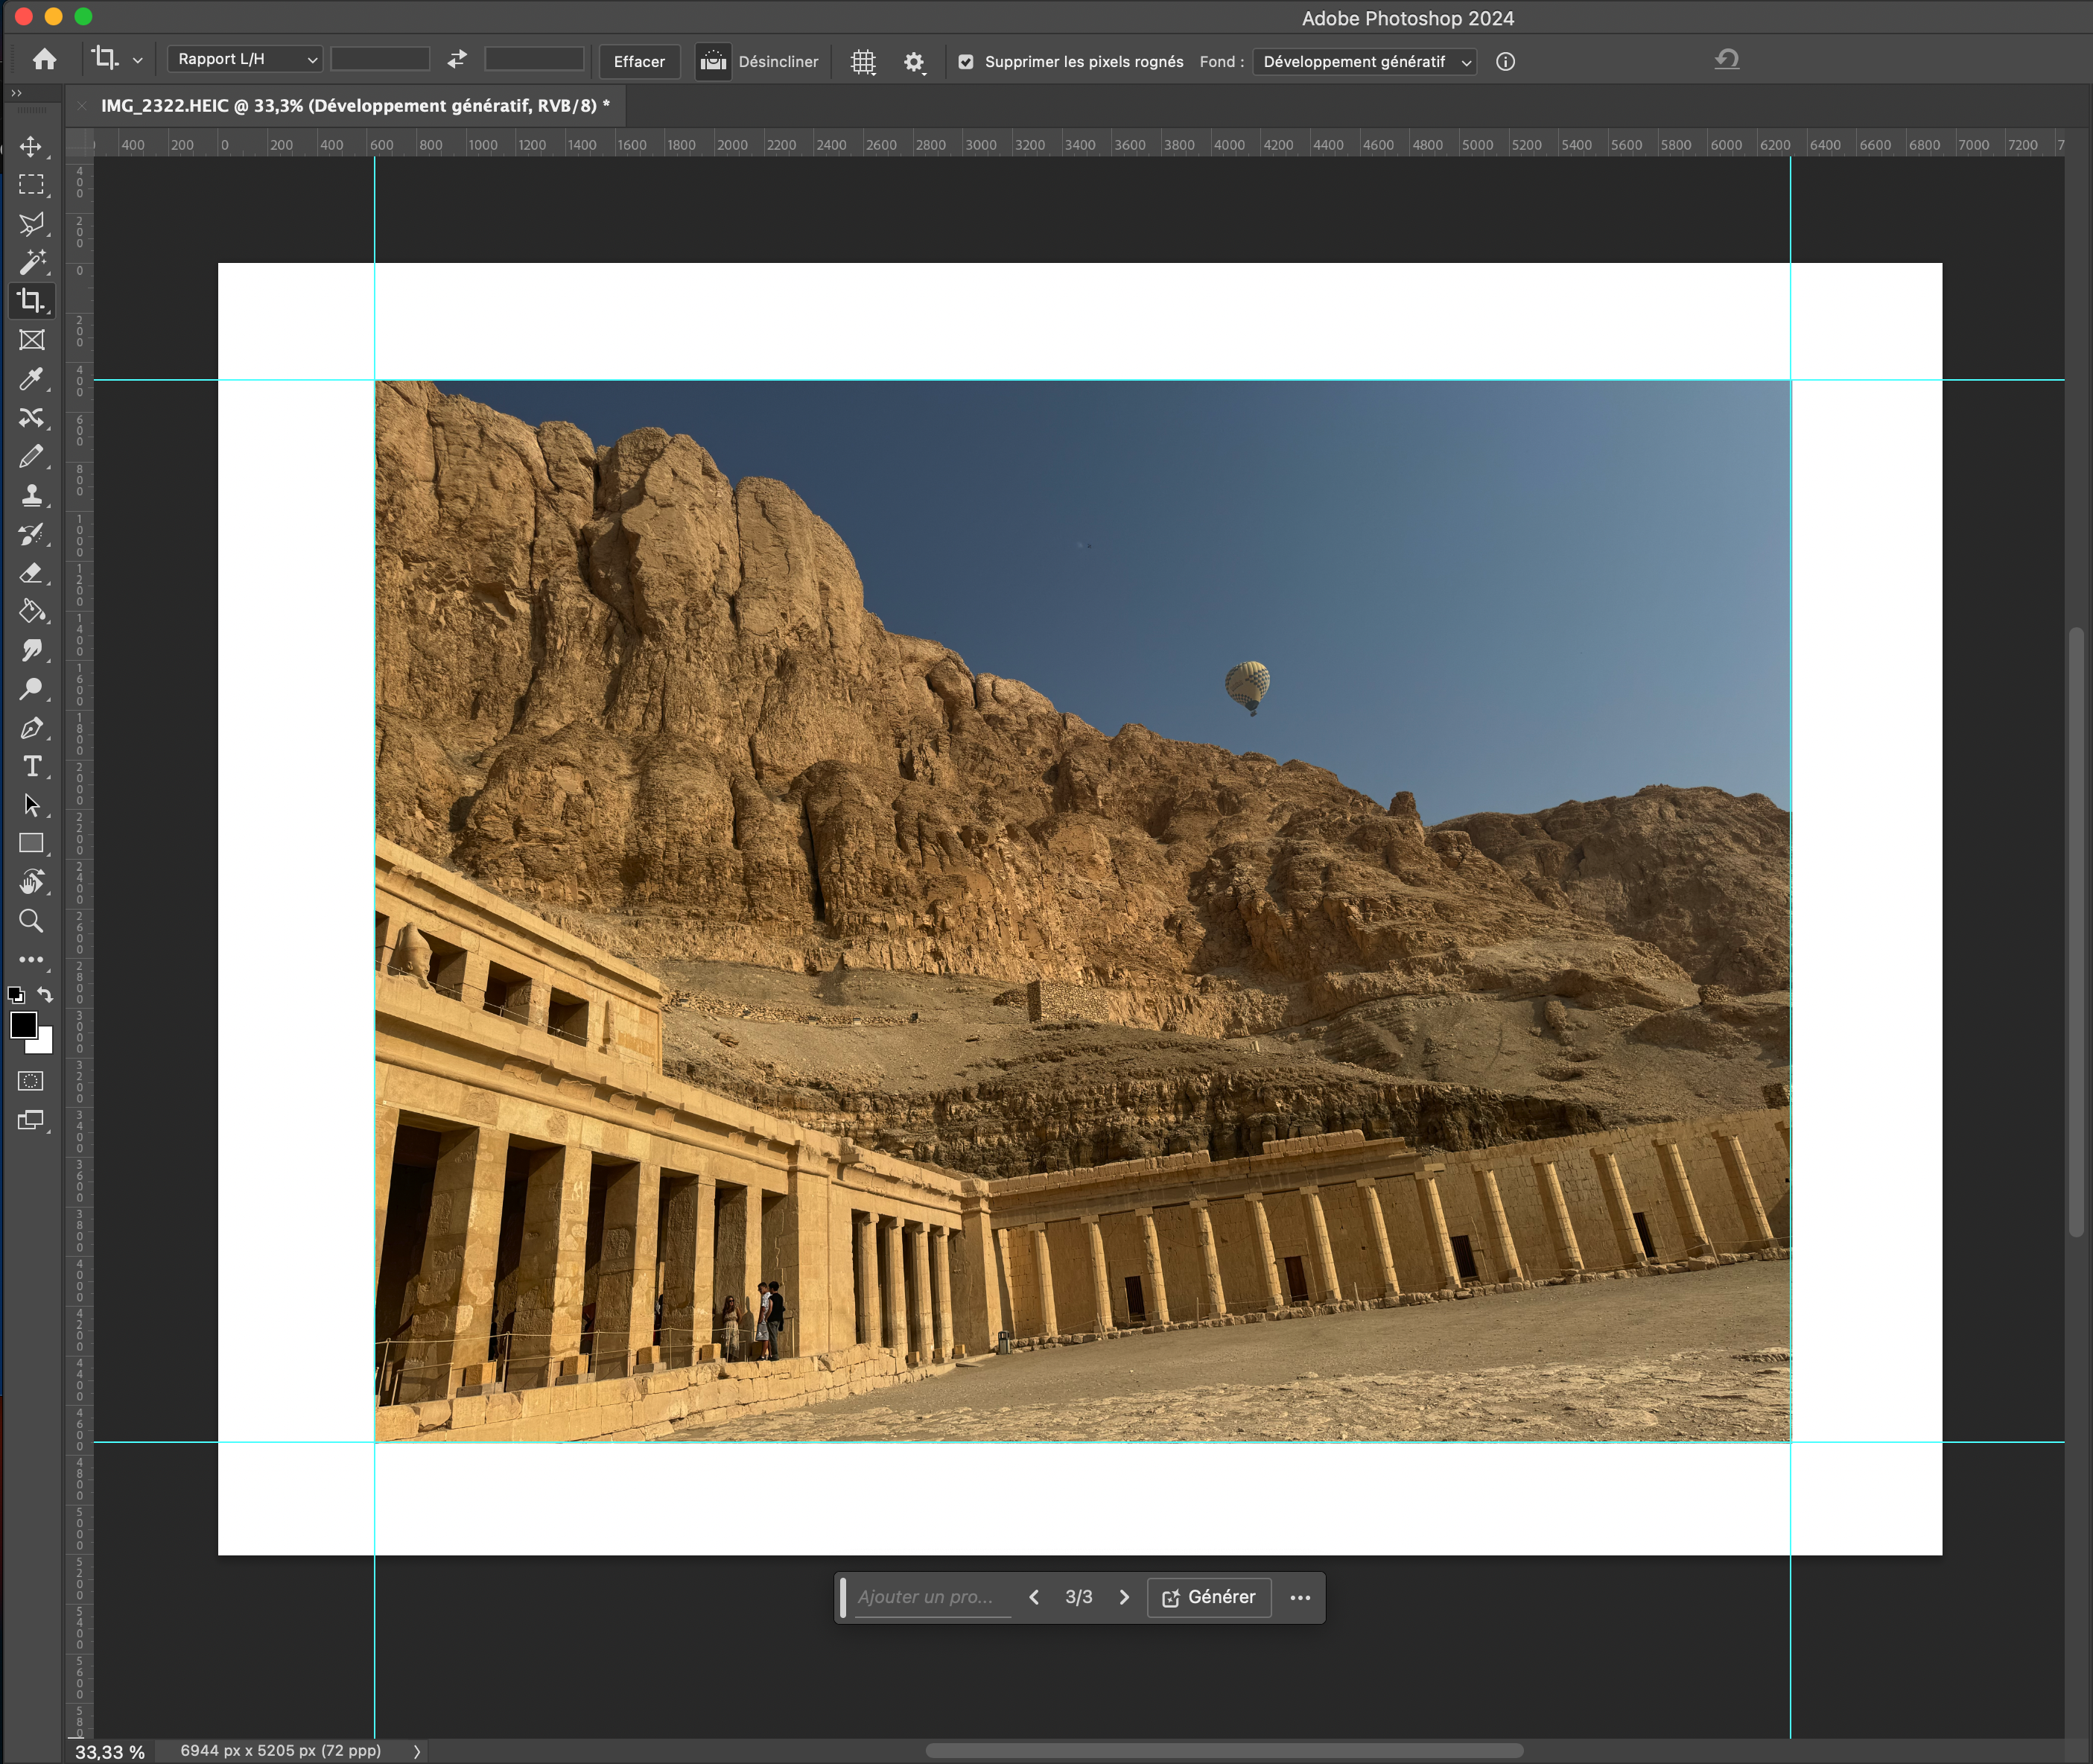Click the vertical scrollbar
This screenshot has width=2093, height=1764.
2076,932
